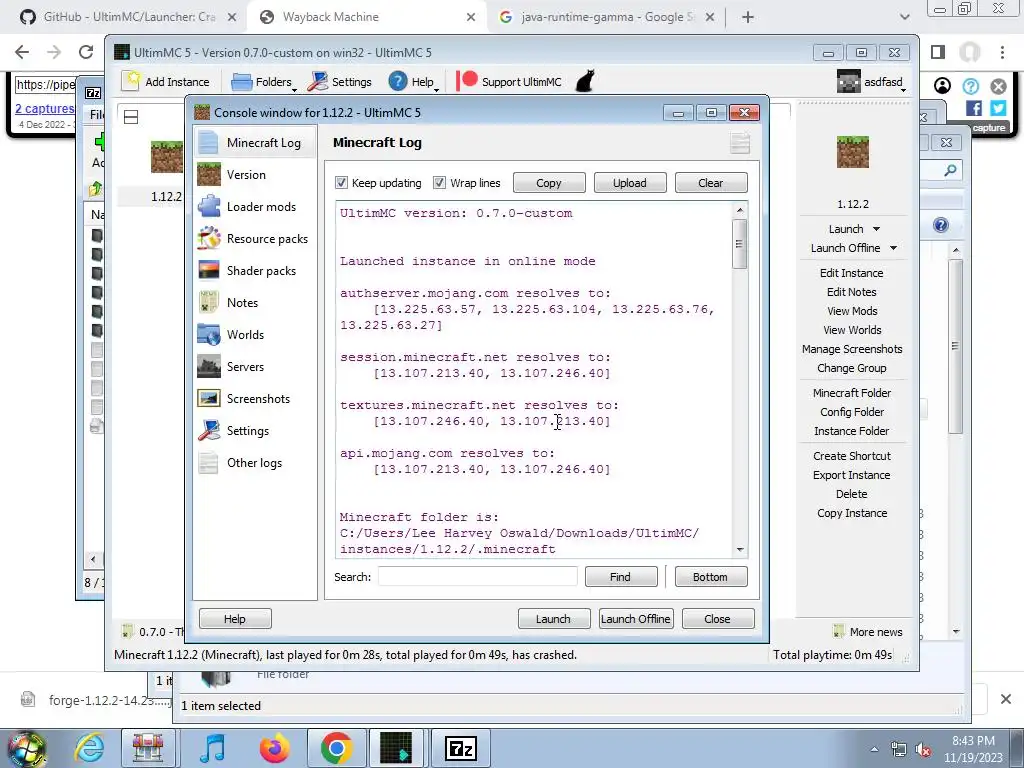Toggle the Keep updating checkbox

point(341,183)
